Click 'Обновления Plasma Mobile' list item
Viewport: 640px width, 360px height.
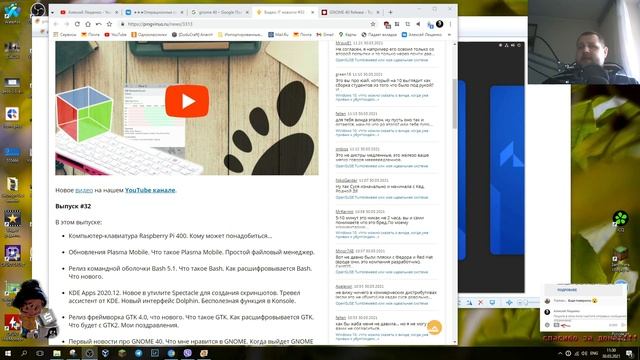(191, 252)
